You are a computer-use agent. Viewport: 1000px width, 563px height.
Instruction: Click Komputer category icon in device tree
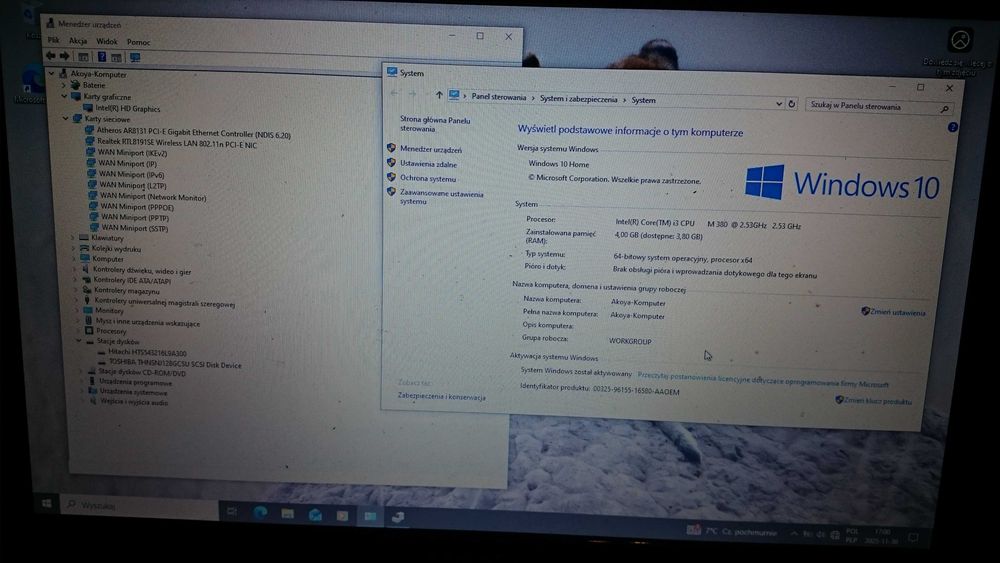pyautogui.click(x=85, y=259)
